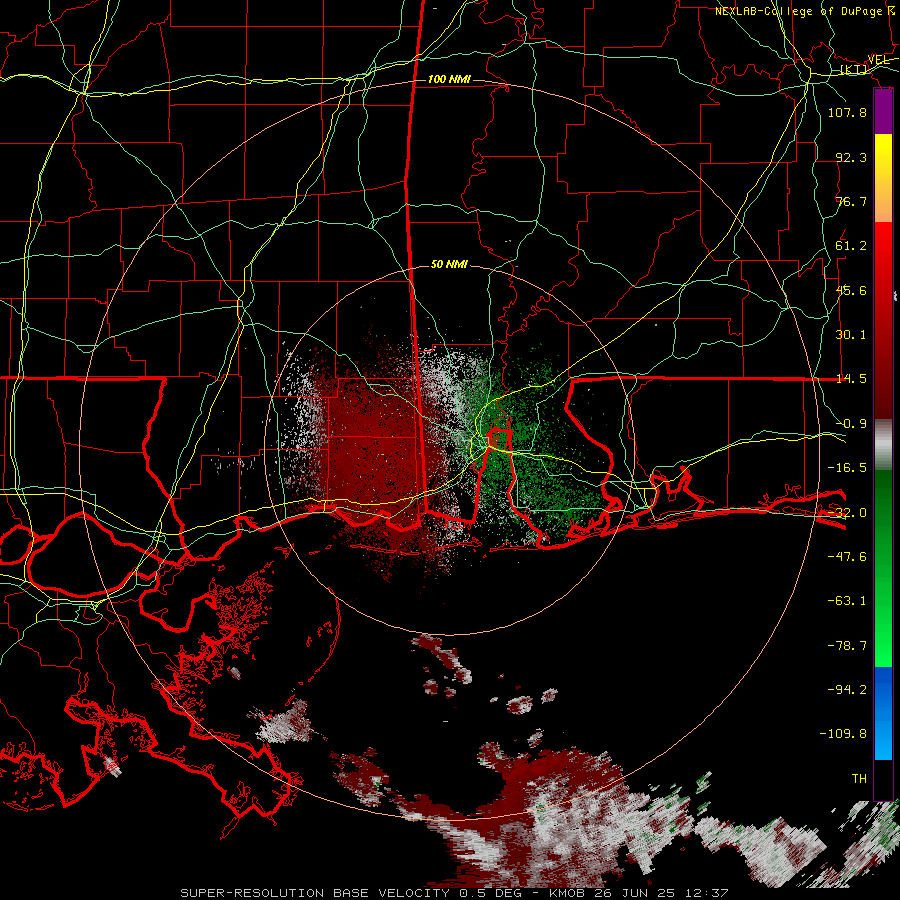This screenshot has height=900, width=900.
Task: Pick the black TH segment of the color bar
Action: coord(883,779)
